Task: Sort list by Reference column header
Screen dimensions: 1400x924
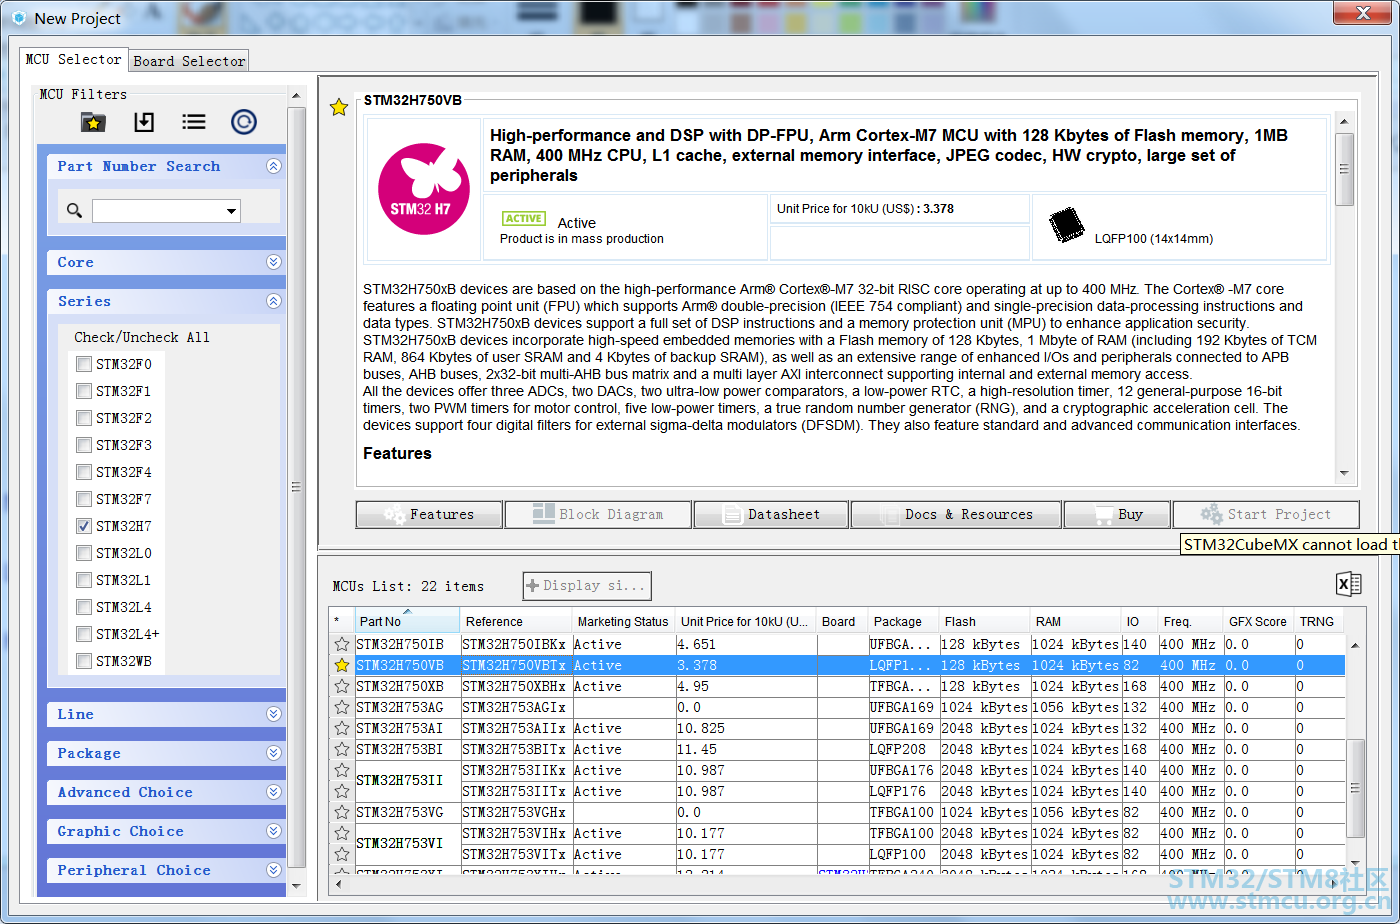Action: click(x=516, y=621)
